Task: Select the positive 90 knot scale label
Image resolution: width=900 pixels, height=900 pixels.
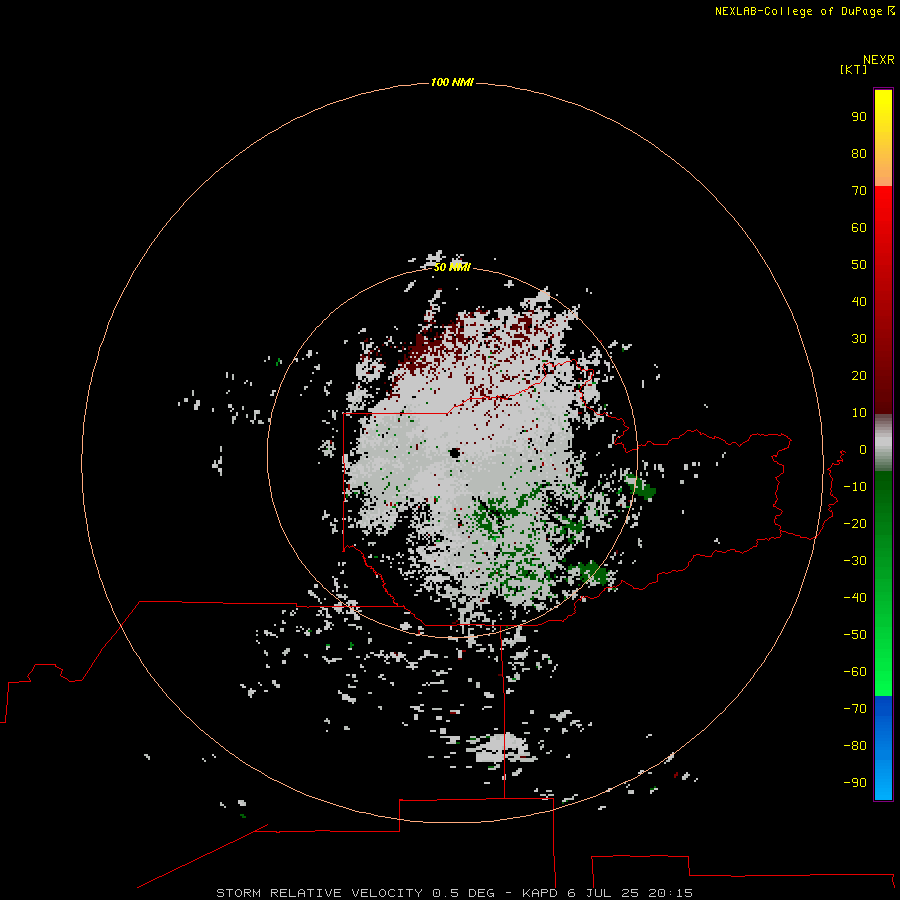Action: (859, 117)
